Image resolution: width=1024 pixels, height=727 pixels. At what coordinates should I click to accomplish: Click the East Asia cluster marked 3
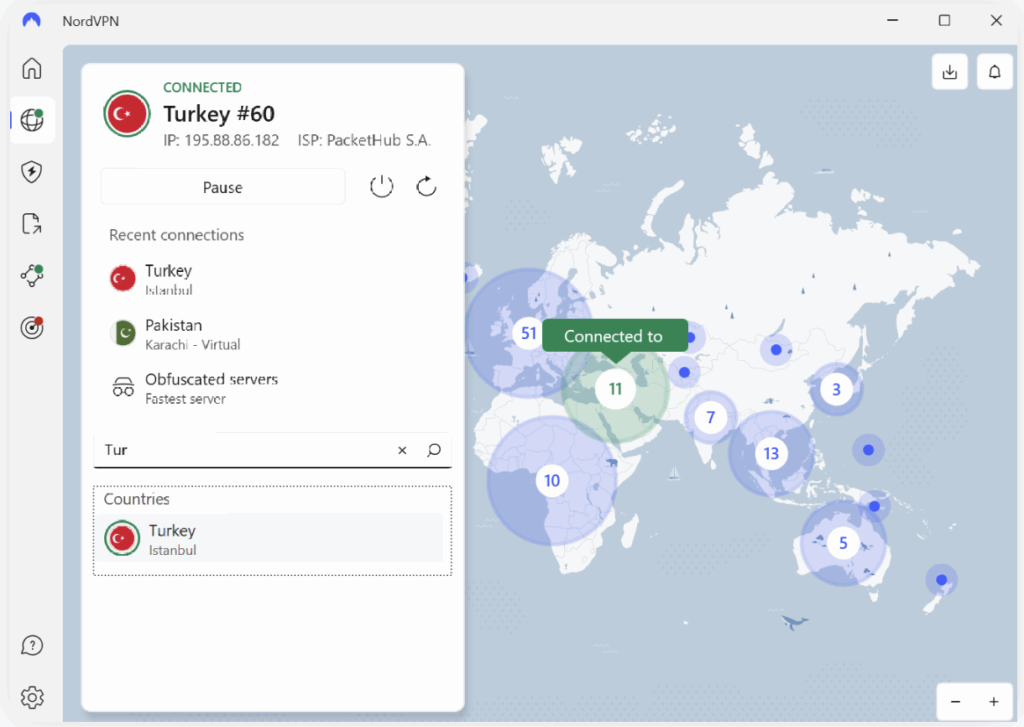point(836,390)
